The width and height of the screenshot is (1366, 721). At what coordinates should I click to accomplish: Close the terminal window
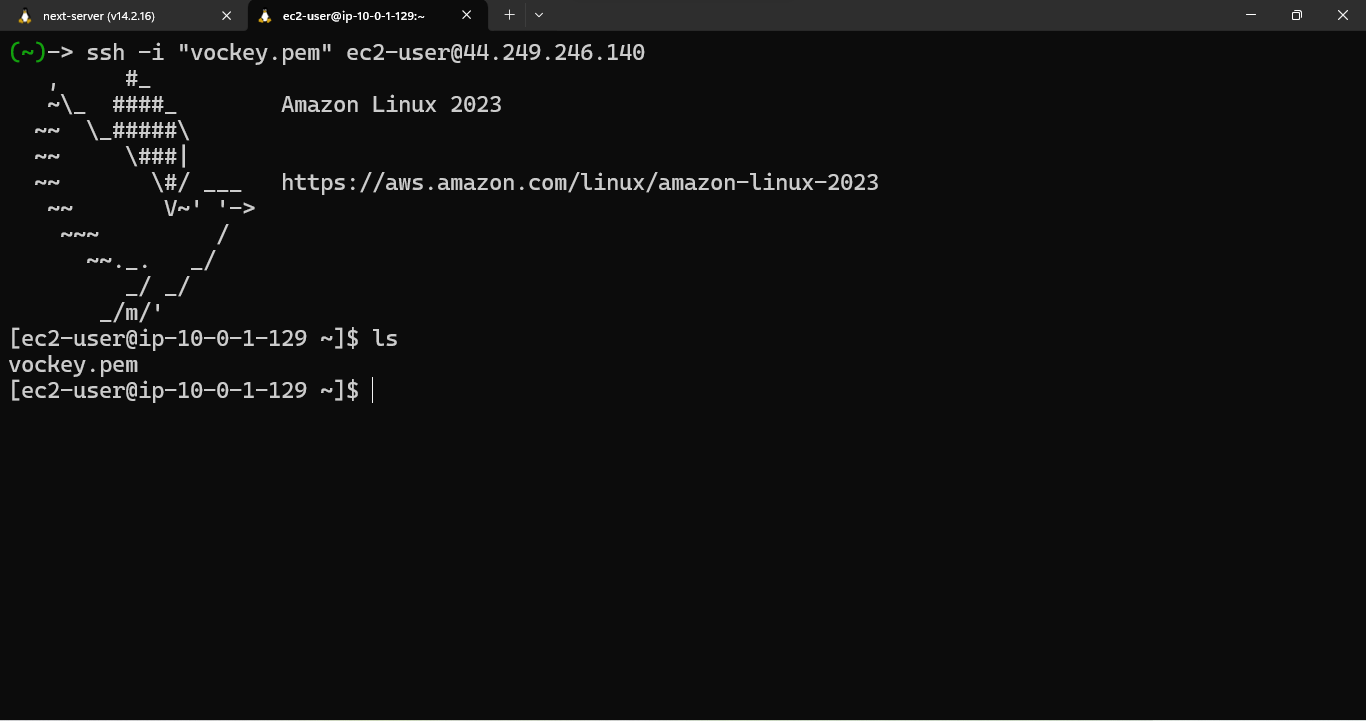tap(1342, 15)
